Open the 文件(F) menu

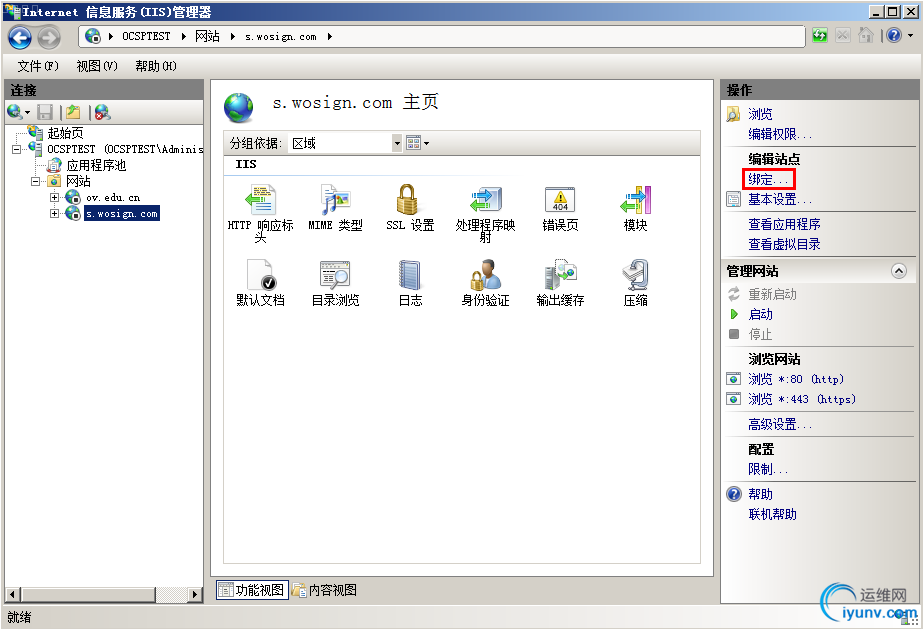pos(38,66)
